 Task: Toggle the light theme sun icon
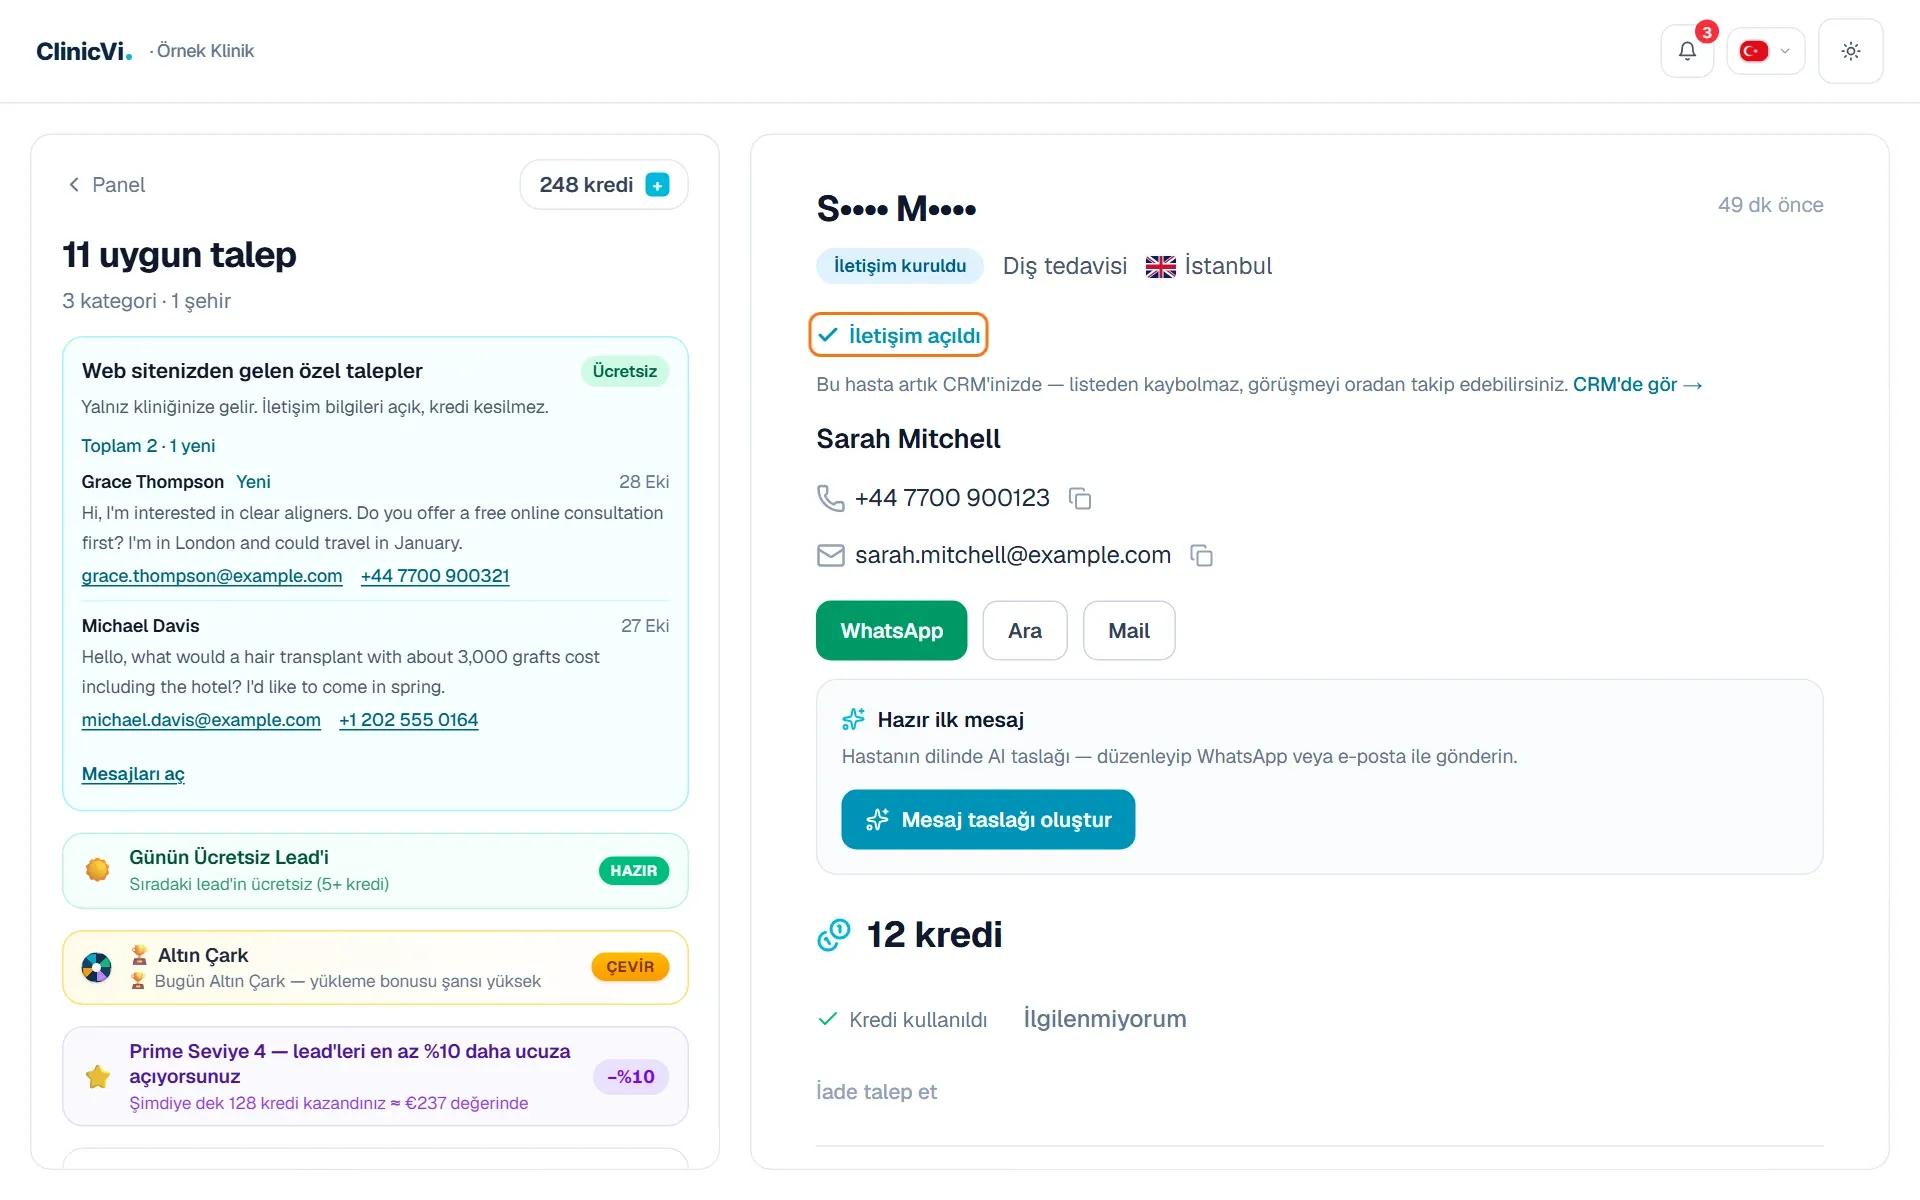click(x=1851, y=51)
